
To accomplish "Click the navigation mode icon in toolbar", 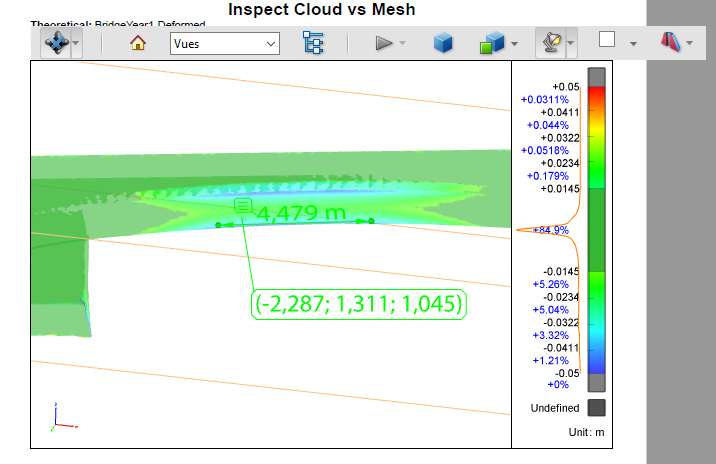I will tap(55, 43).
